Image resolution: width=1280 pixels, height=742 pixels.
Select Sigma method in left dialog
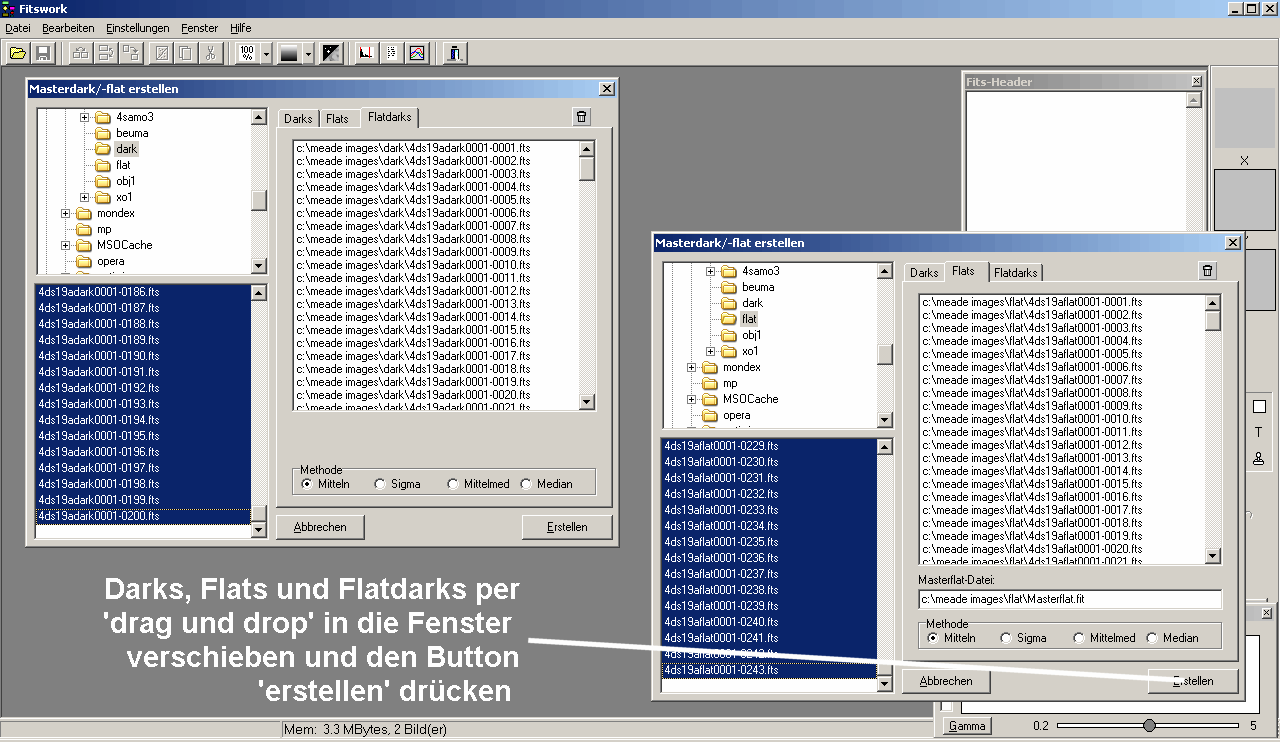(380, 484)
